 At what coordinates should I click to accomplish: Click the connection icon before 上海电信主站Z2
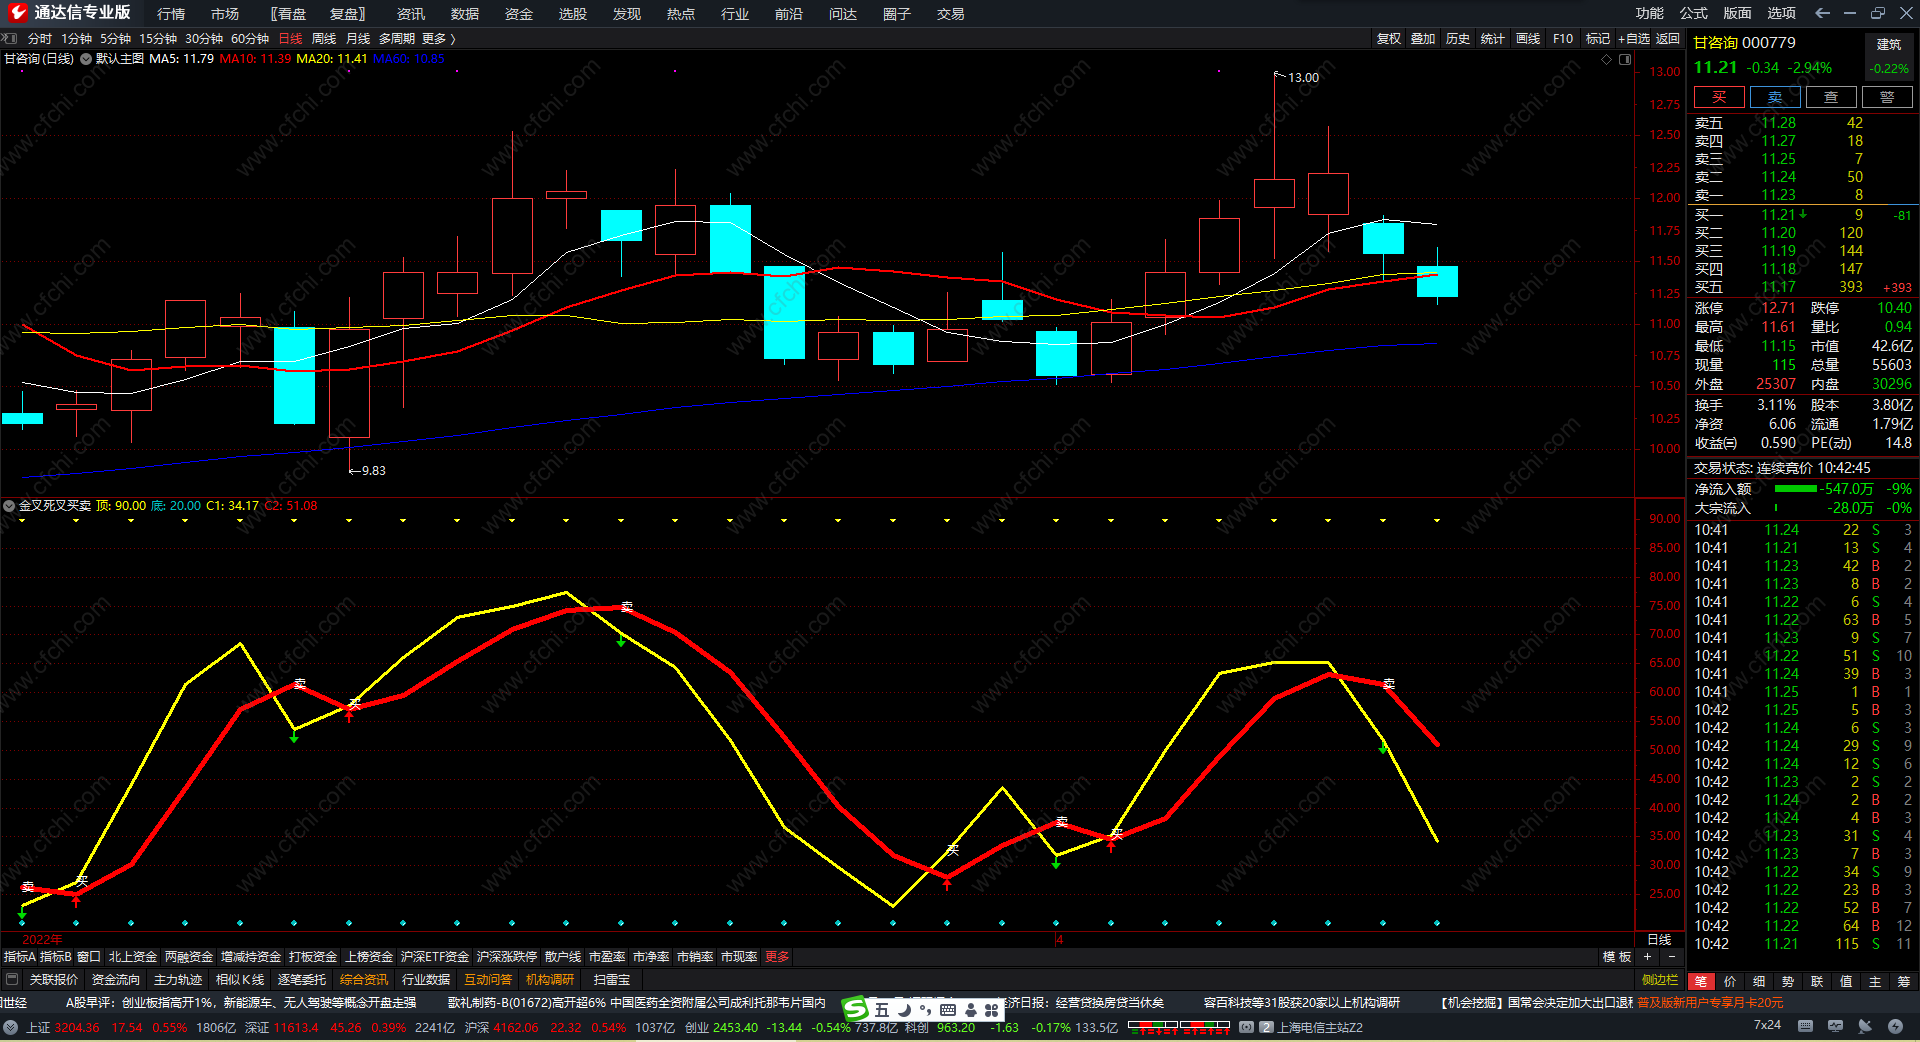coord(1246,1027)
